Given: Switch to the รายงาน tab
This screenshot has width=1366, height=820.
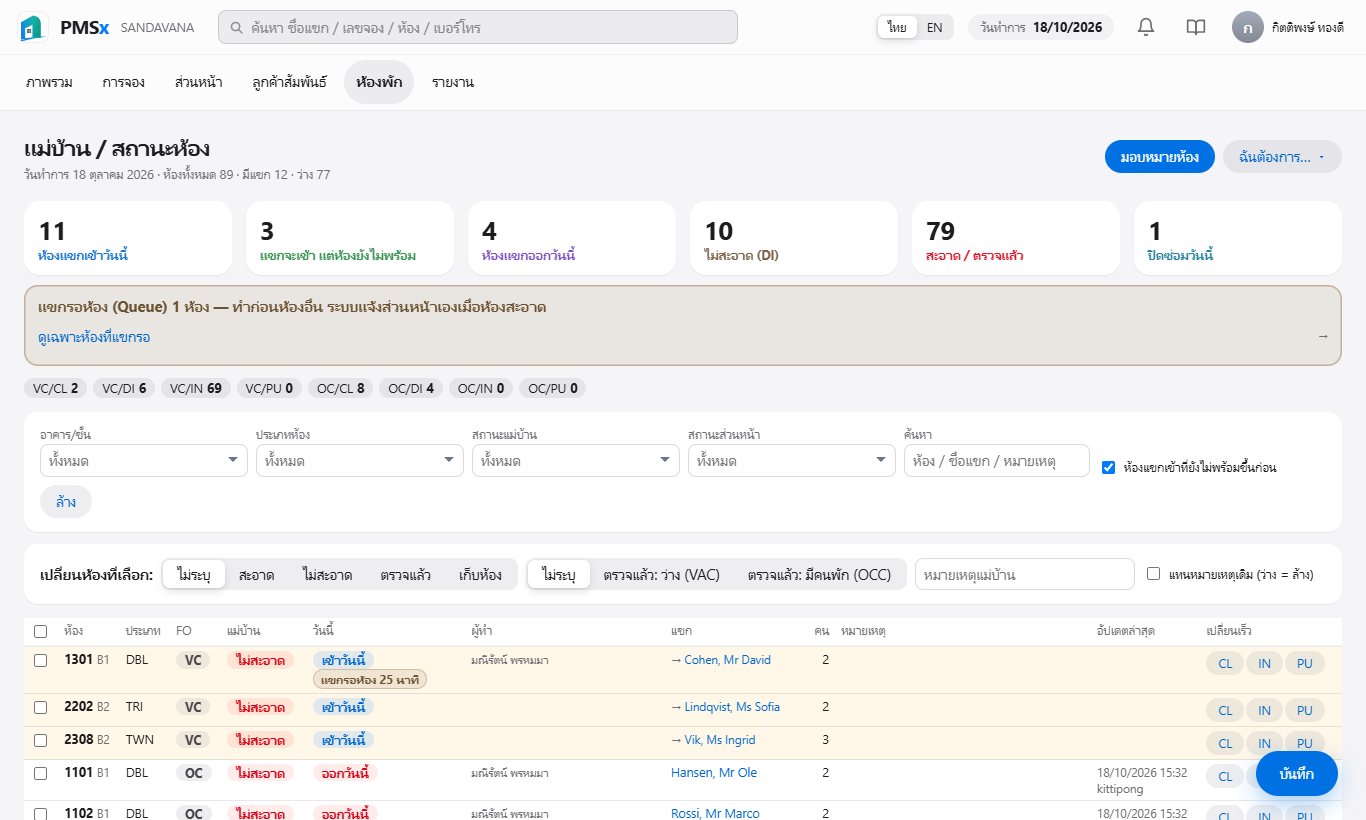Looking at the screenshot, I should pos(453,82).
